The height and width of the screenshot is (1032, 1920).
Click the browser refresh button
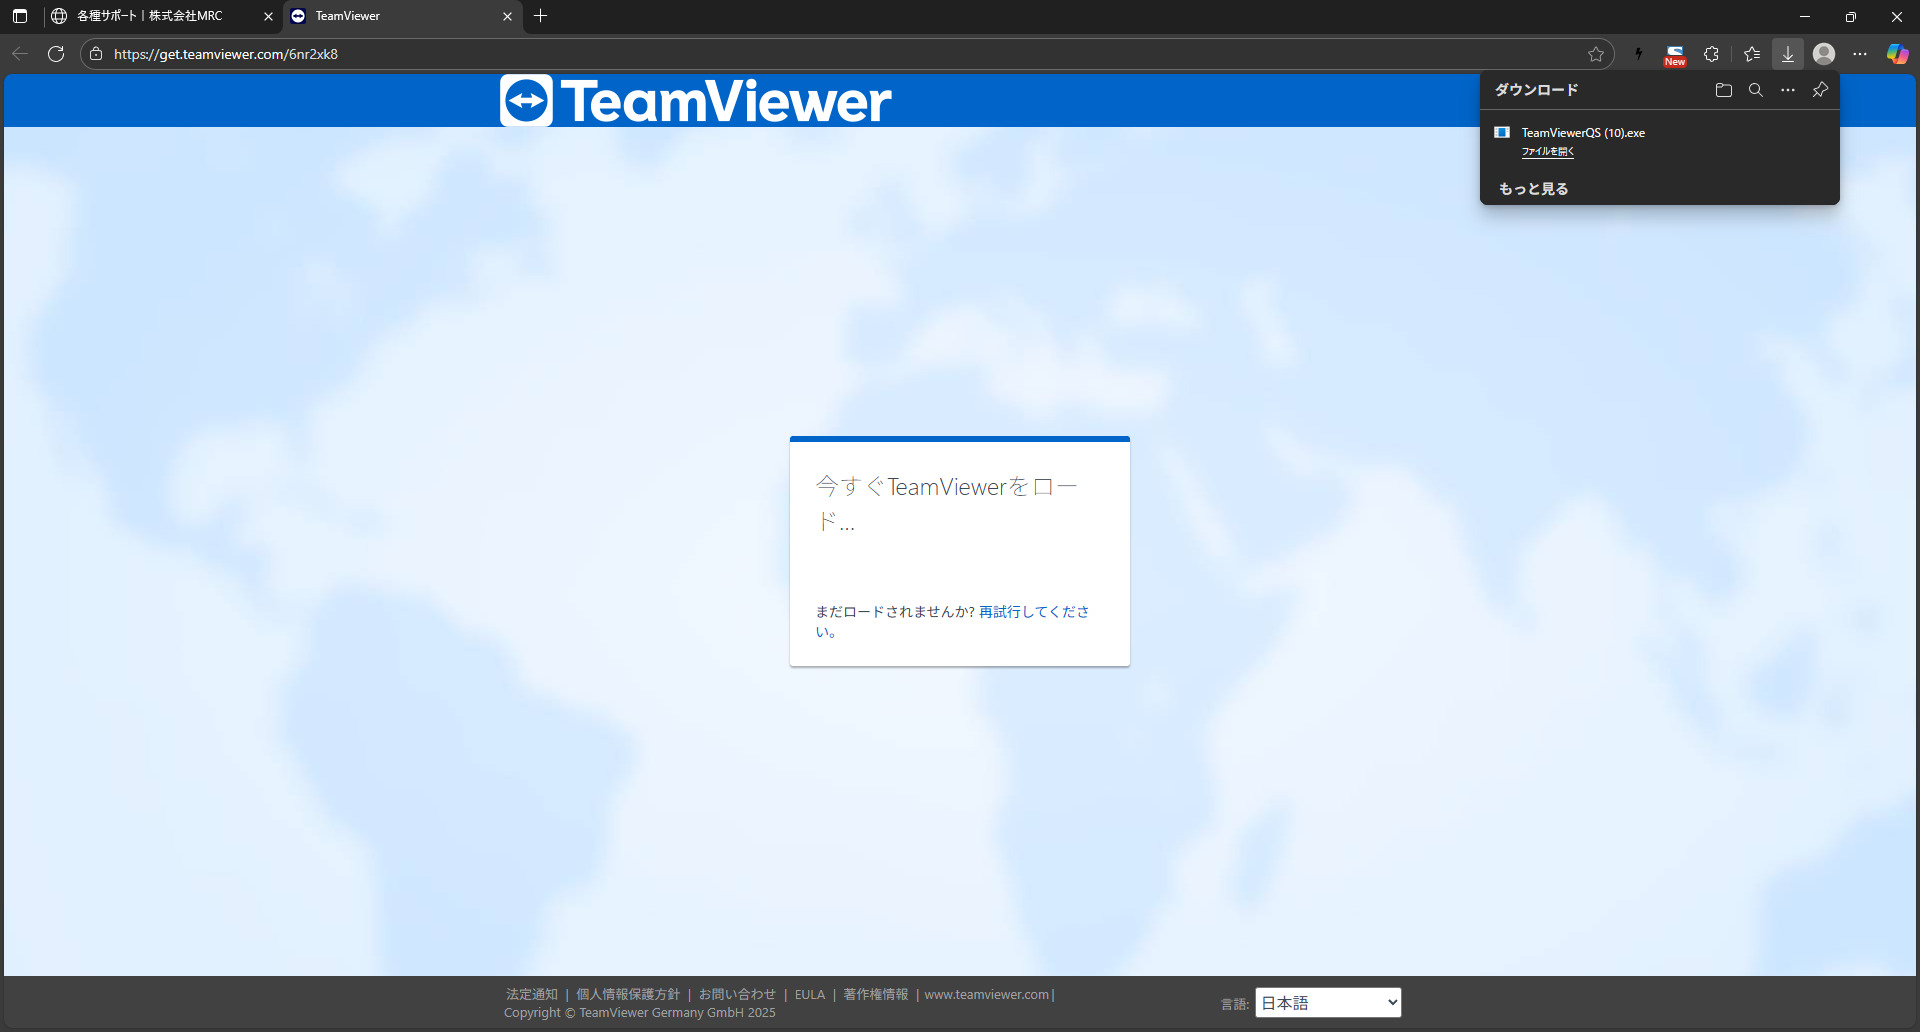pyautogui.click(x=56, y=54)
